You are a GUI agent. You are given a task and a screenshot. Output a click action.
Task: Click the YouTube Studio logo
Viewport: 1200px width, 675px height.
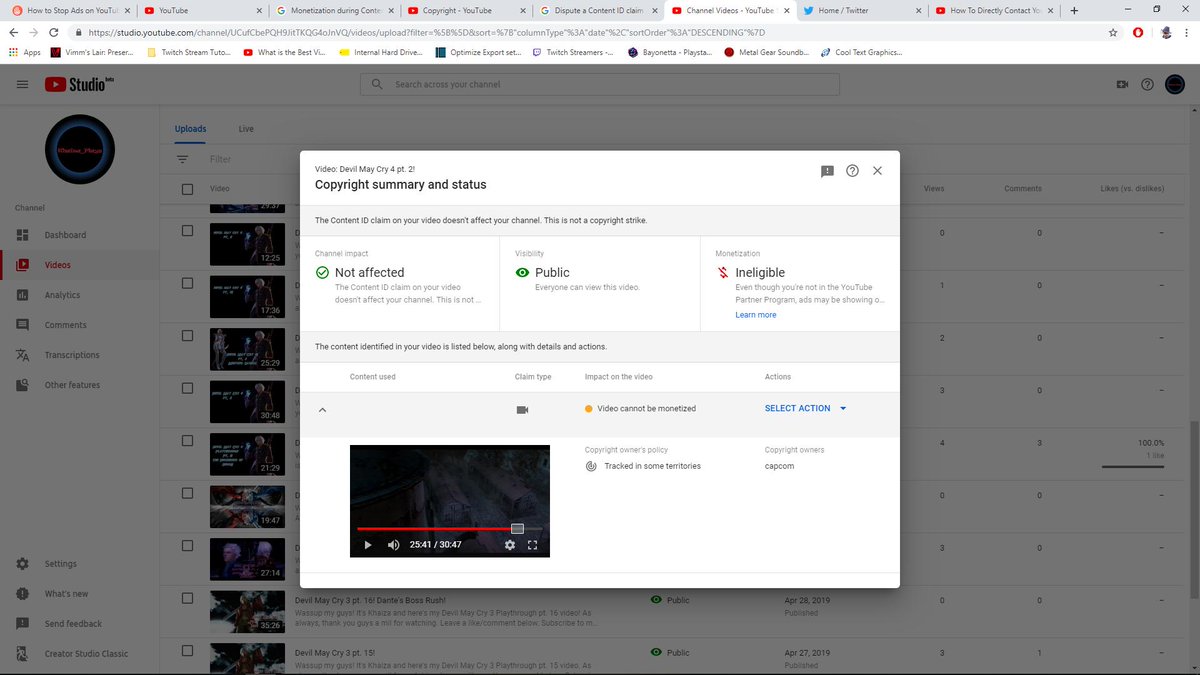pyautogui.click(x=79, y=85)
